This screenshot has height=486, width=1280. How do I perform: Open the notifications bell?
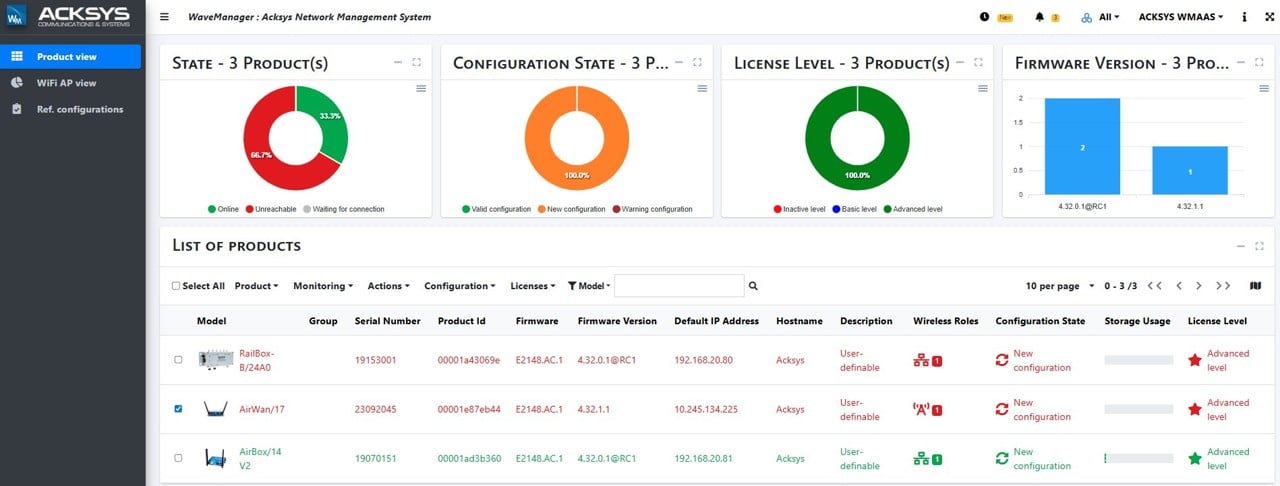[x=1039, y=17]
